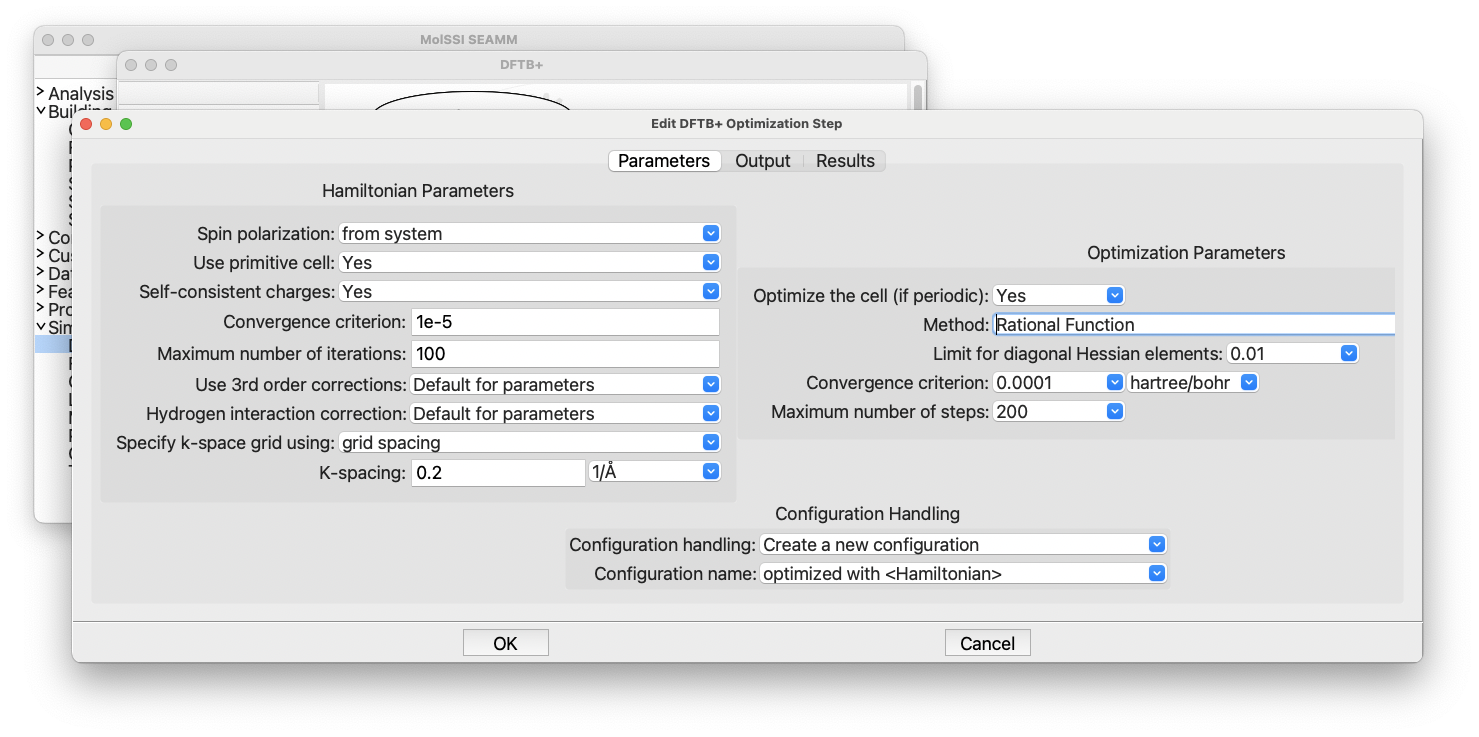Viewport: 1479px width, 737px height.
Task: Click the Hamiltonian Convergence criterion 1e-5 field
Action: [565, 322]
